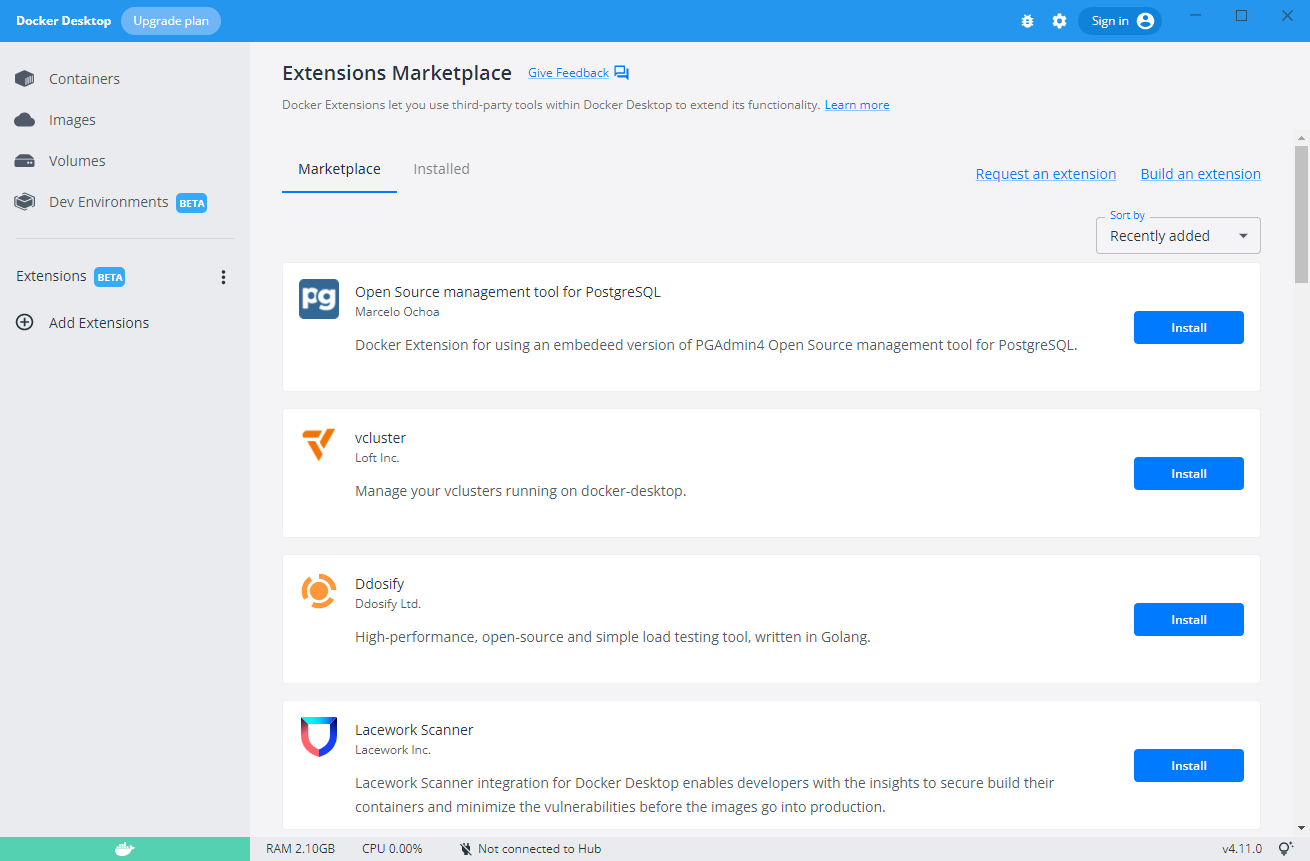Click the vcluster extension logo
This screenshot has width=1310, height=861.
pos(319,445)
